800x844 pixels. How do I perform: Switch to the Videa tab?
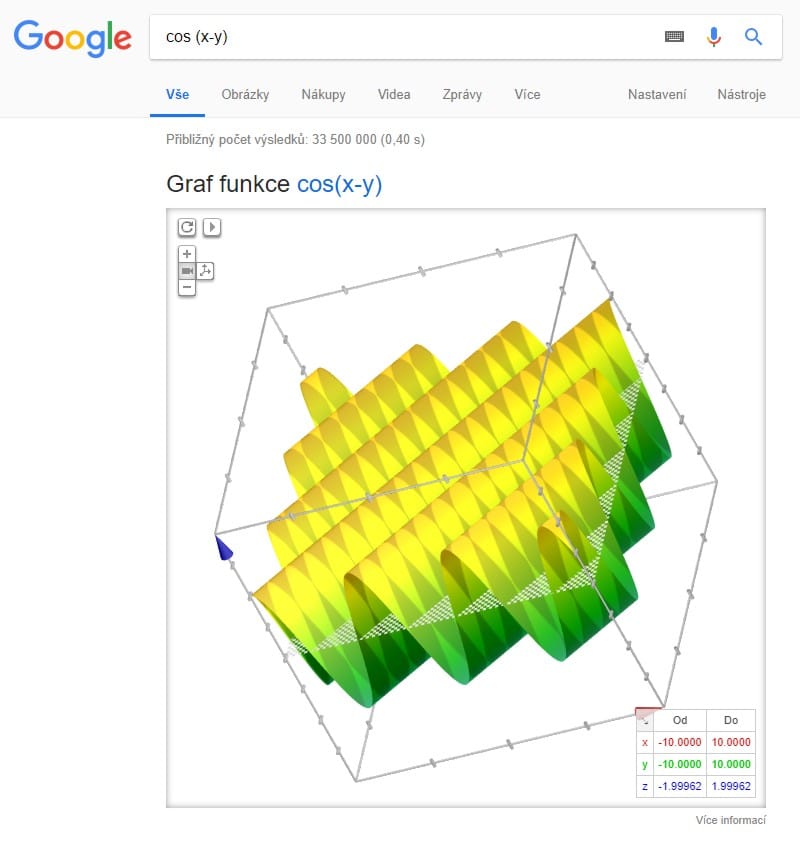[x=394, y=95]
